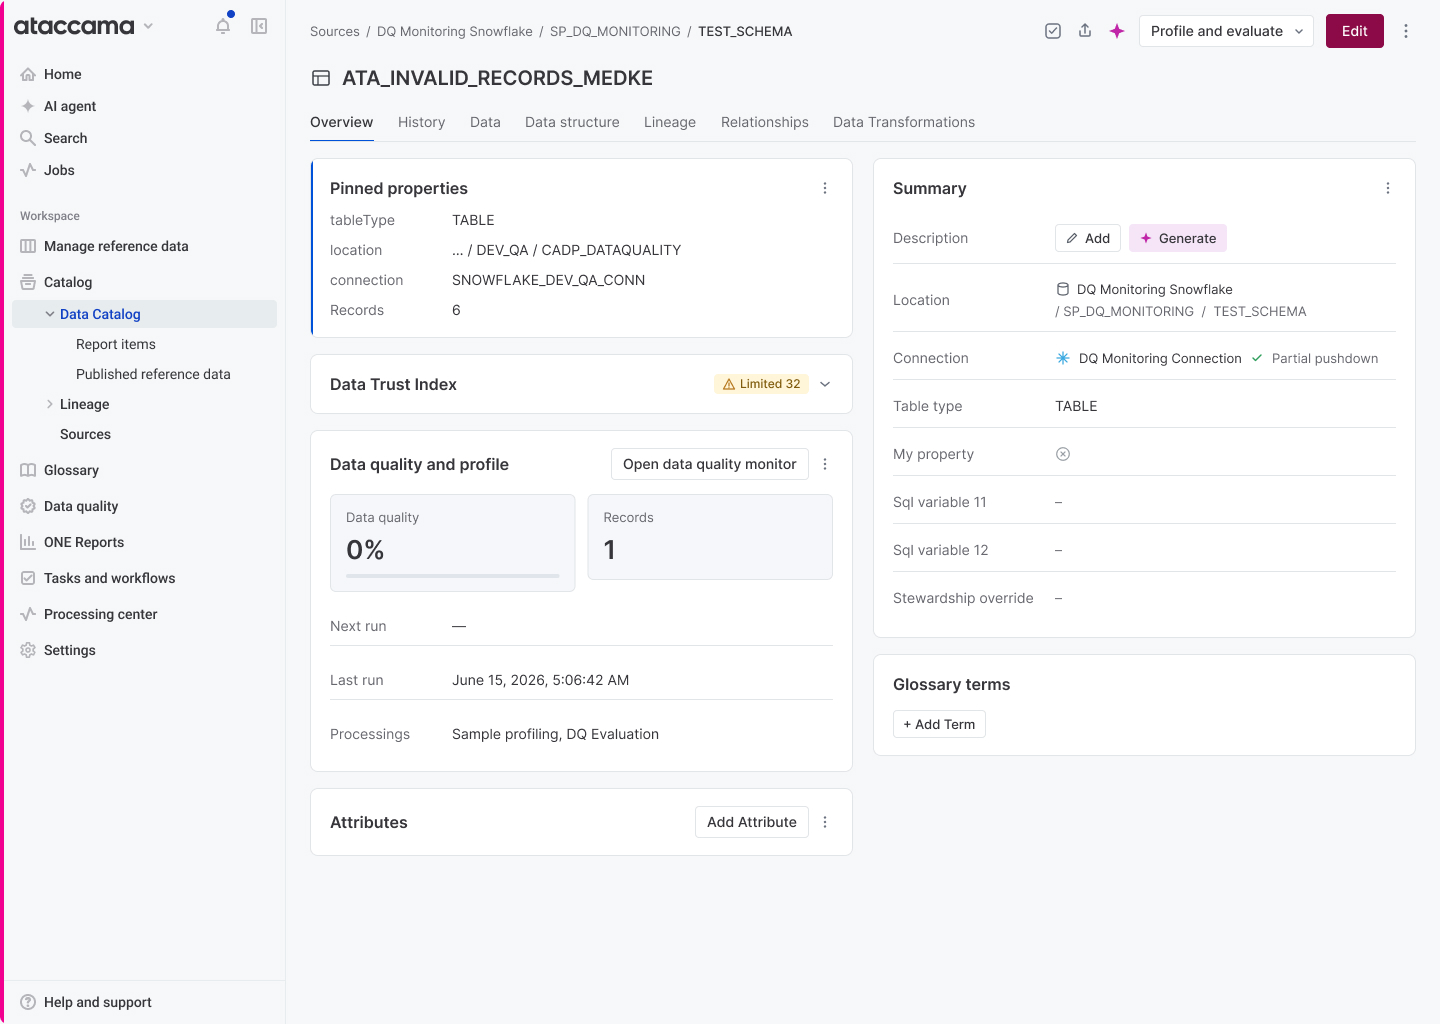Click the ONE Reports chart icon
This screenshot has width=1440, height=1024.
click(28, 542)
